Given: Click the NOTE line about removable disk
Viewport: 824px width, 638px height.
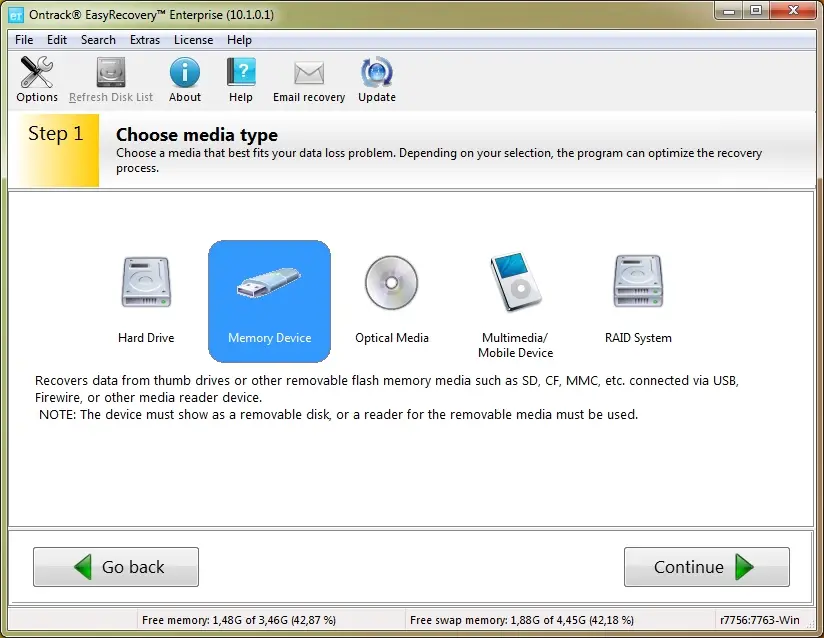Looking at the screenshot, I should 338,415.
